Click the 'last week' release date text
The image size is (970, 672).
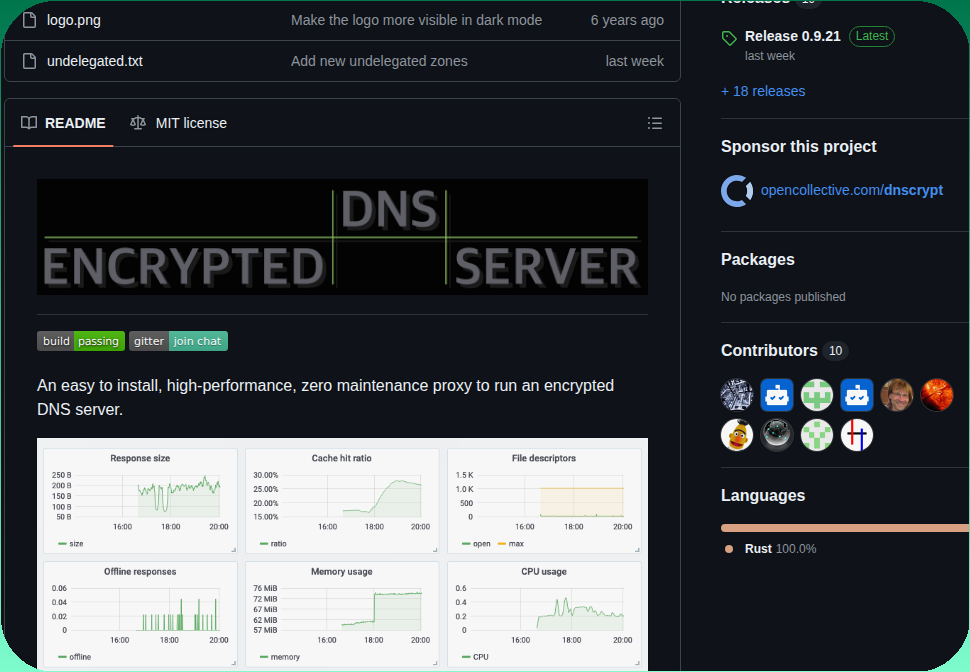(770, 56)
